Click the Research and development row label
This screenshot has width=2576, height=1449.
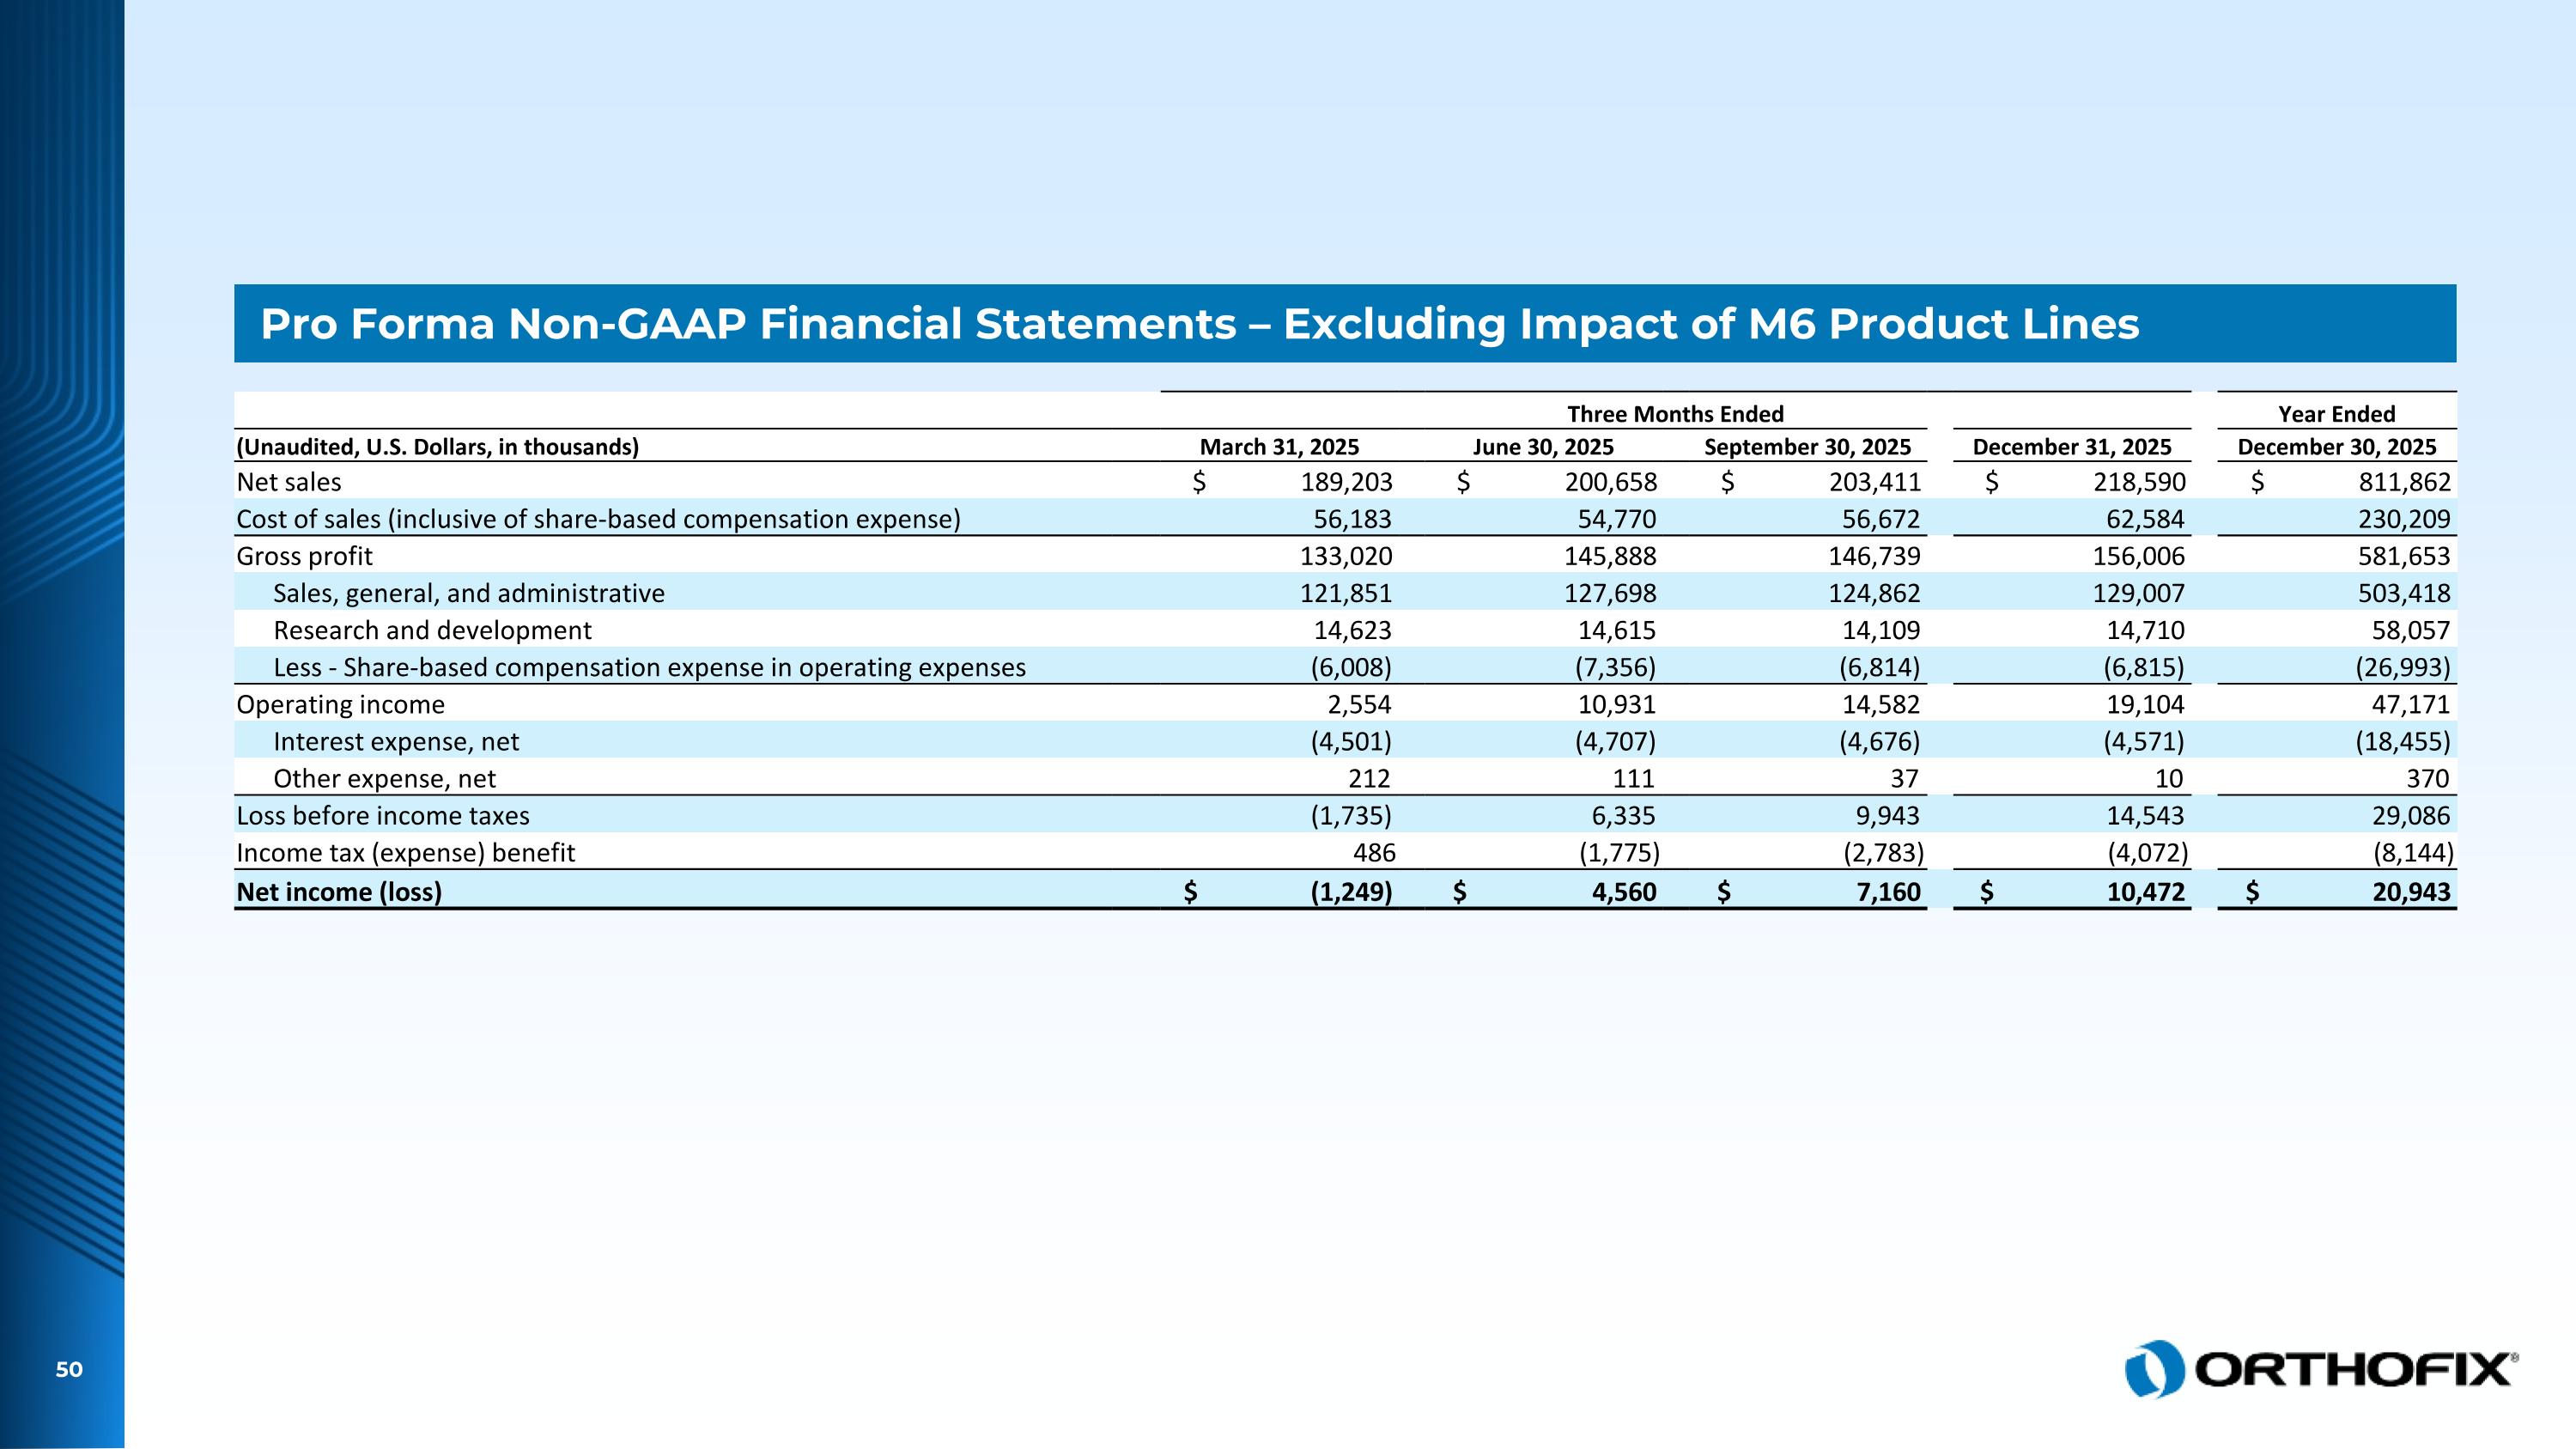(432, 630)
